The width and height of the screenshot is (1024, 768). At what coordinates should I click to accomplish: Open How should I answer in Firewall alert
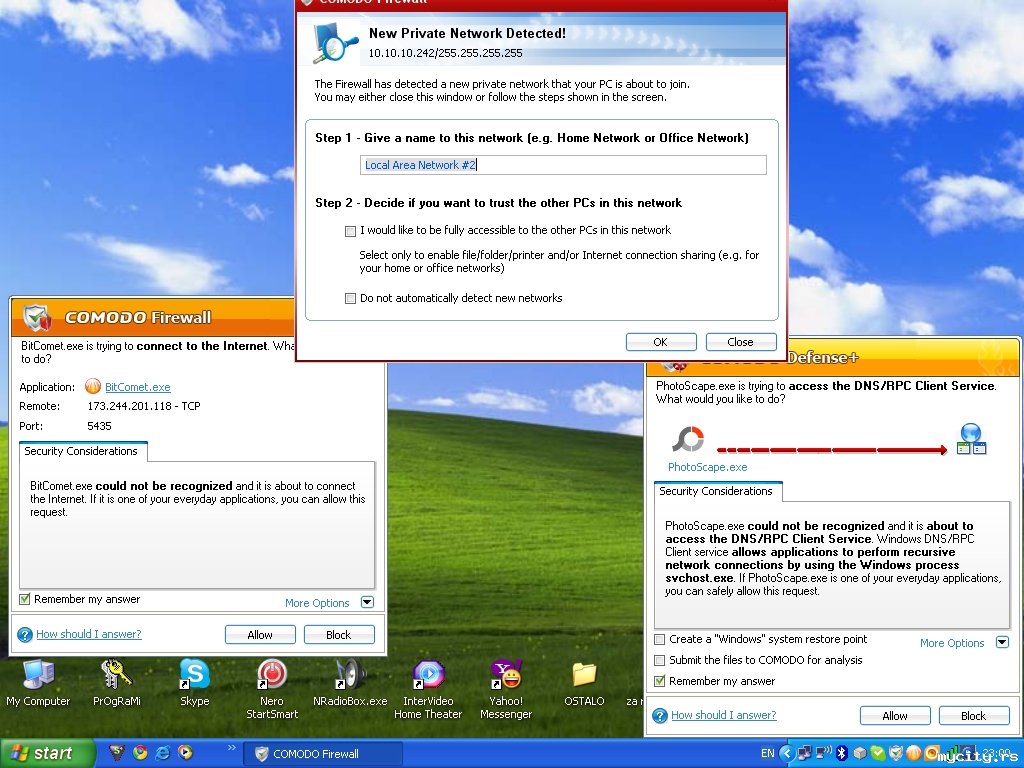click(89, 634)
